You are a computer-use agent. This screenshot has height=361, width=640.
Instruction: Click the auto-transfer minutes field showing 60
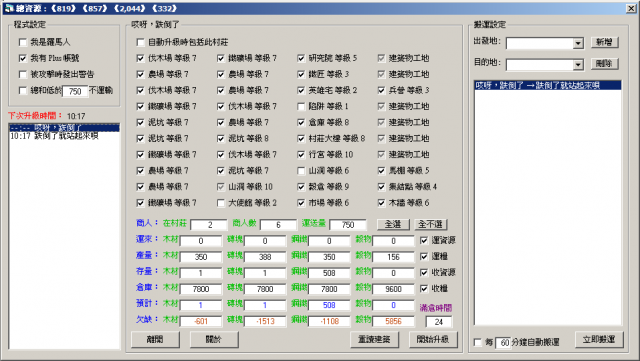click(504, 343)
